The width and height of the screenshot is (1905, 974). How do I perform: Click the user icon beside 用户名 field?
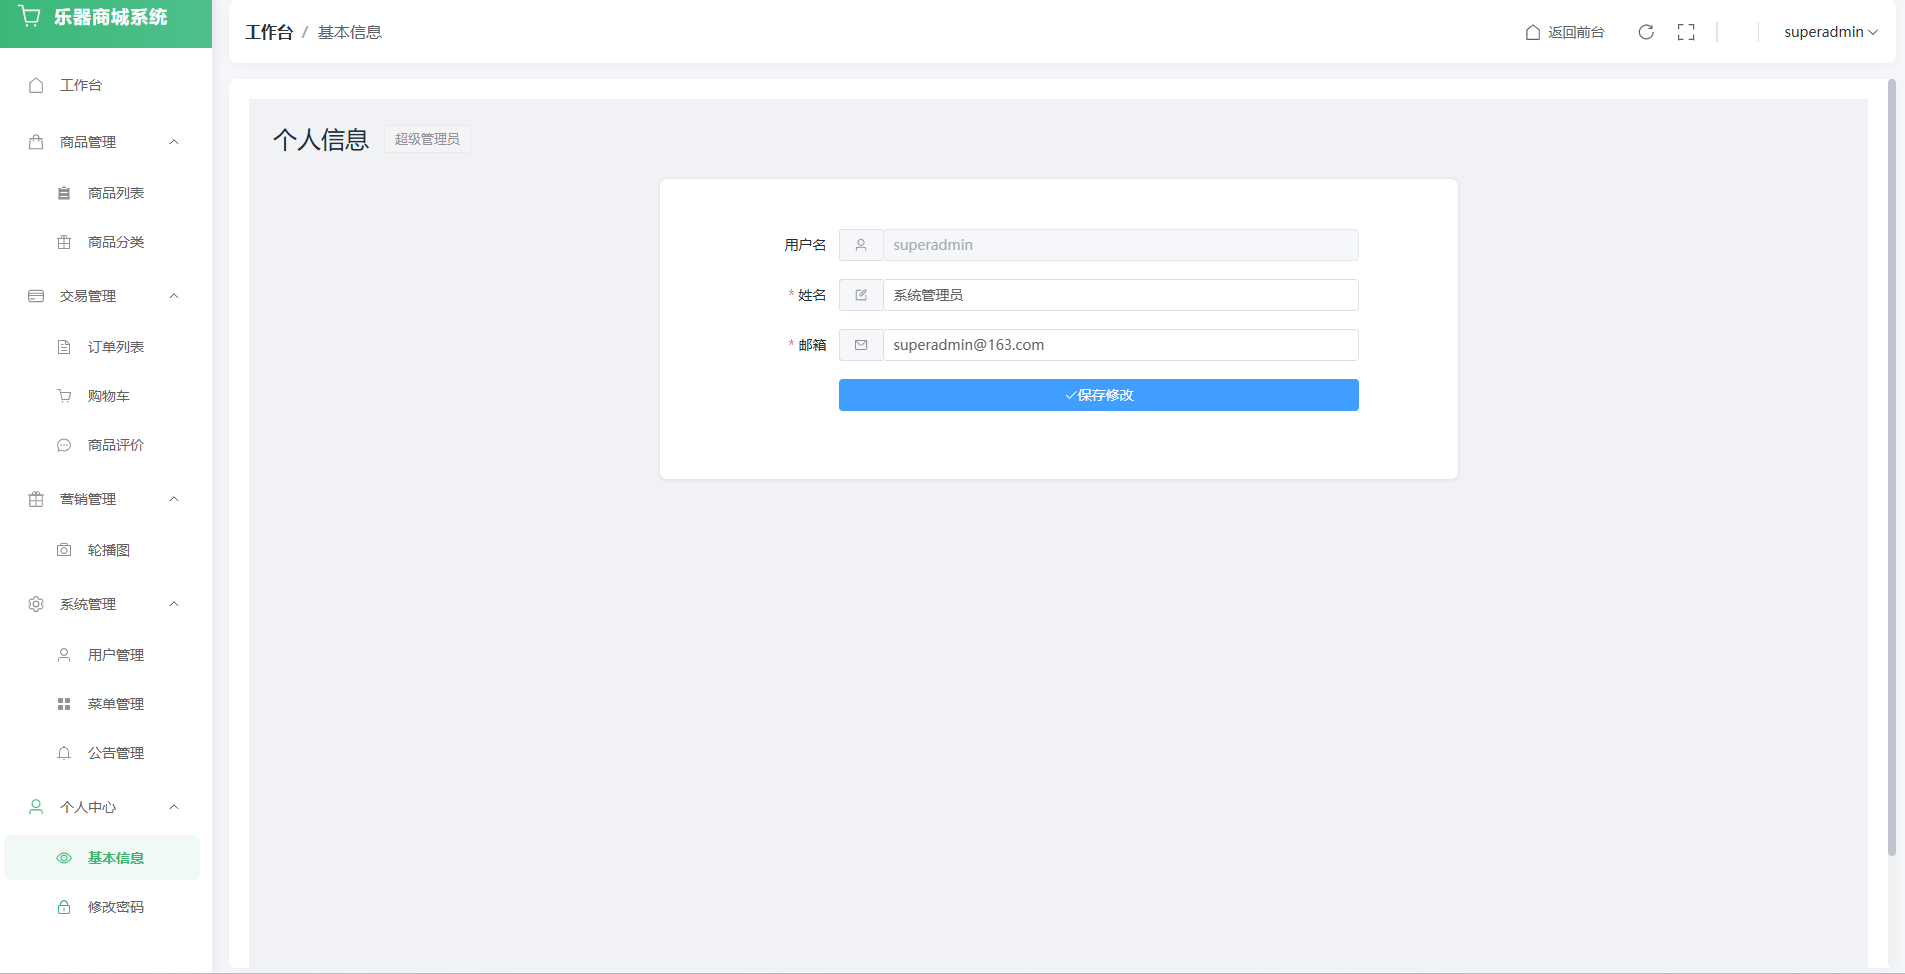[x=861, y=245]
